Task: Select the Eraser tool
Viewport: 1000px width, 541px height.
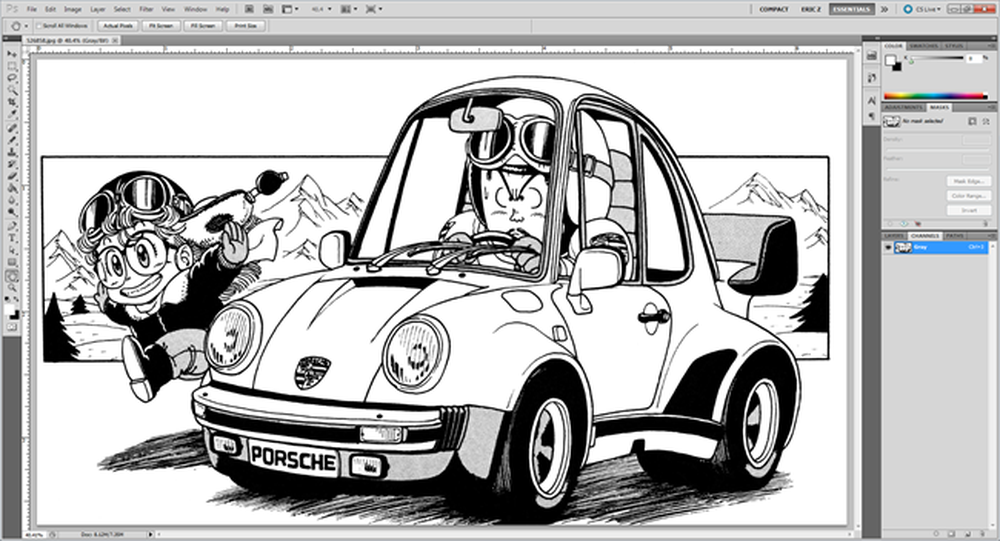Action: [11, 176]
